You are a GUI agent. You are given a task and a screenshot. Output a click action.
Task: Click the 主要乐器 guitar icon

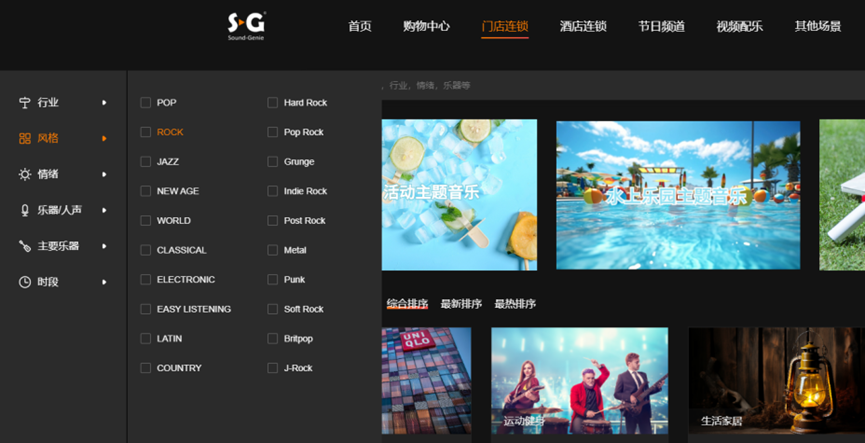[25, 246]
